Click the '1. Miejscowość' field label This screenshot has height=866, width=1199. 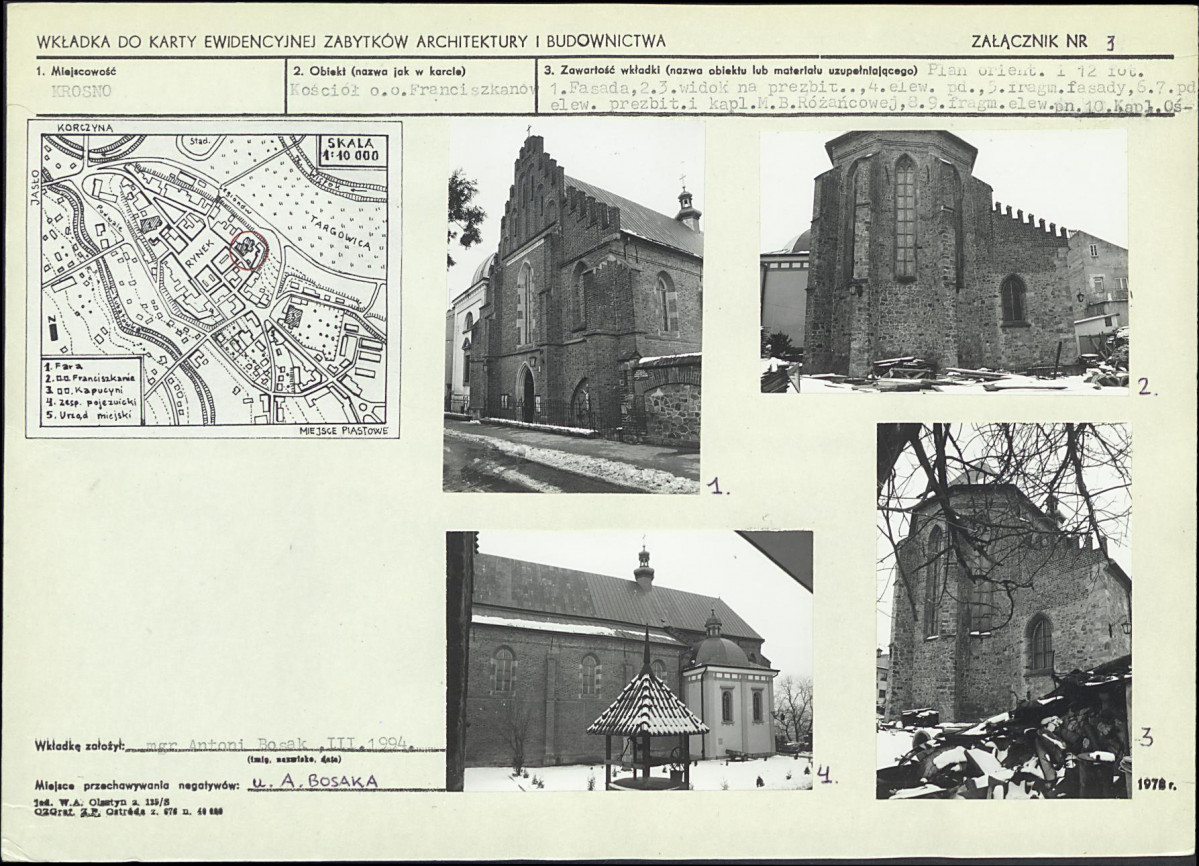(75, 71)
